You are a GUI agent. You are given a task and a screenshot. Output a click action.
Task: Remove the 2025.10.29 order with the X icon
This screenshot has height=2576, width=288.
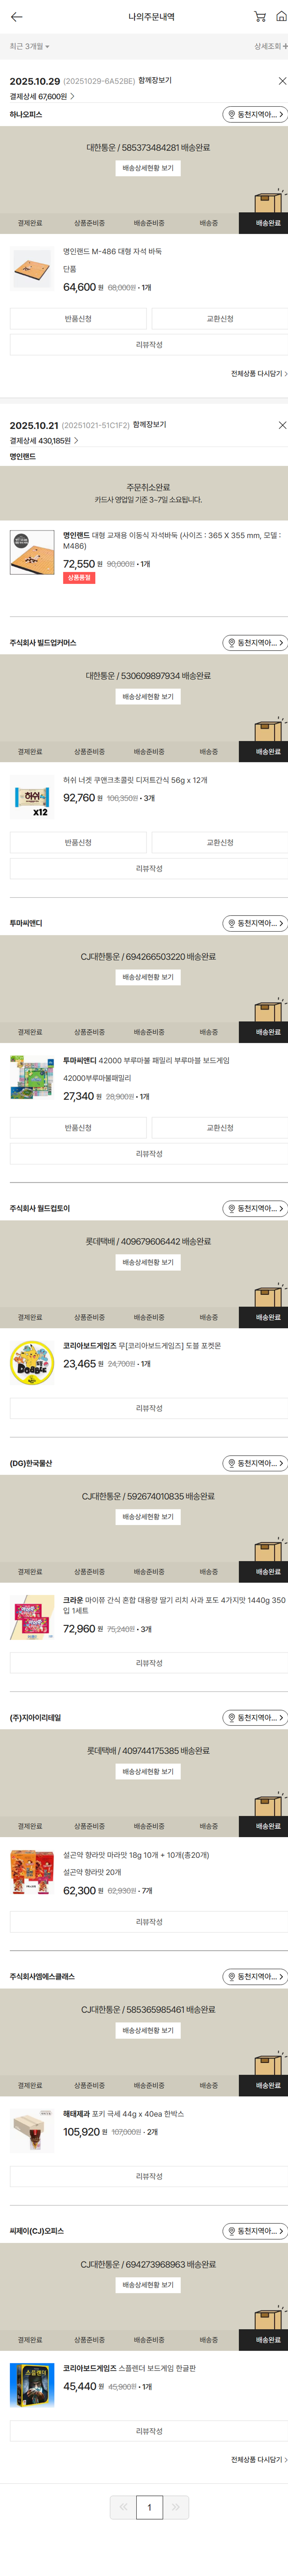click(282, 81)
